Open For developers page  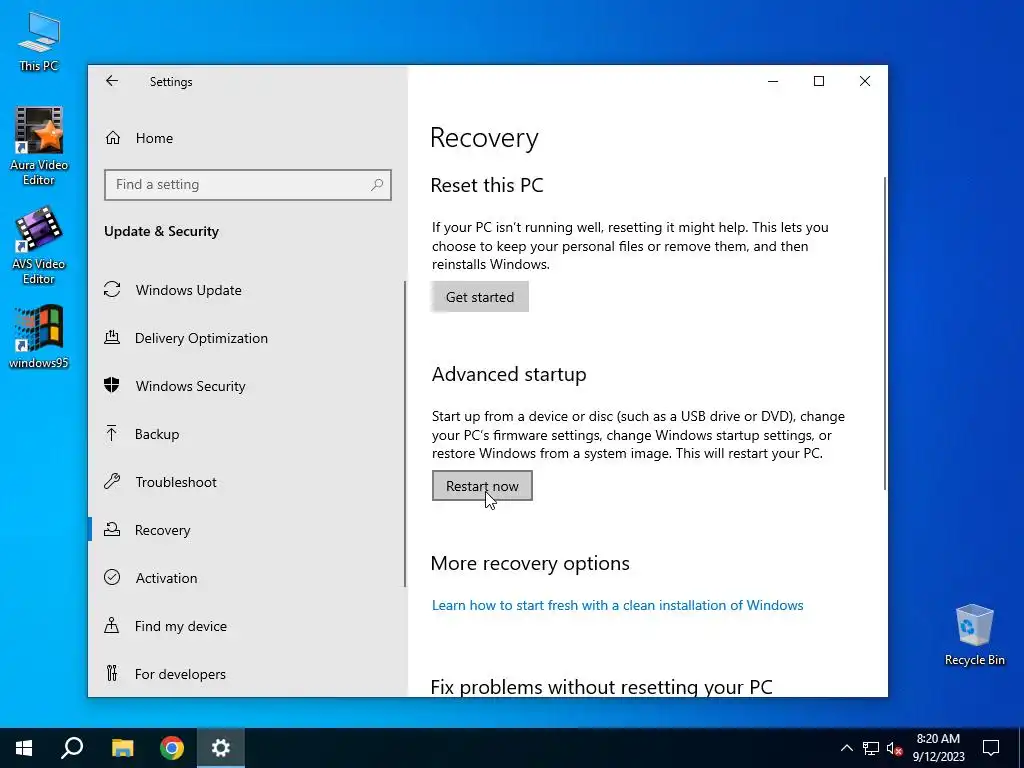tap(180, 674)
